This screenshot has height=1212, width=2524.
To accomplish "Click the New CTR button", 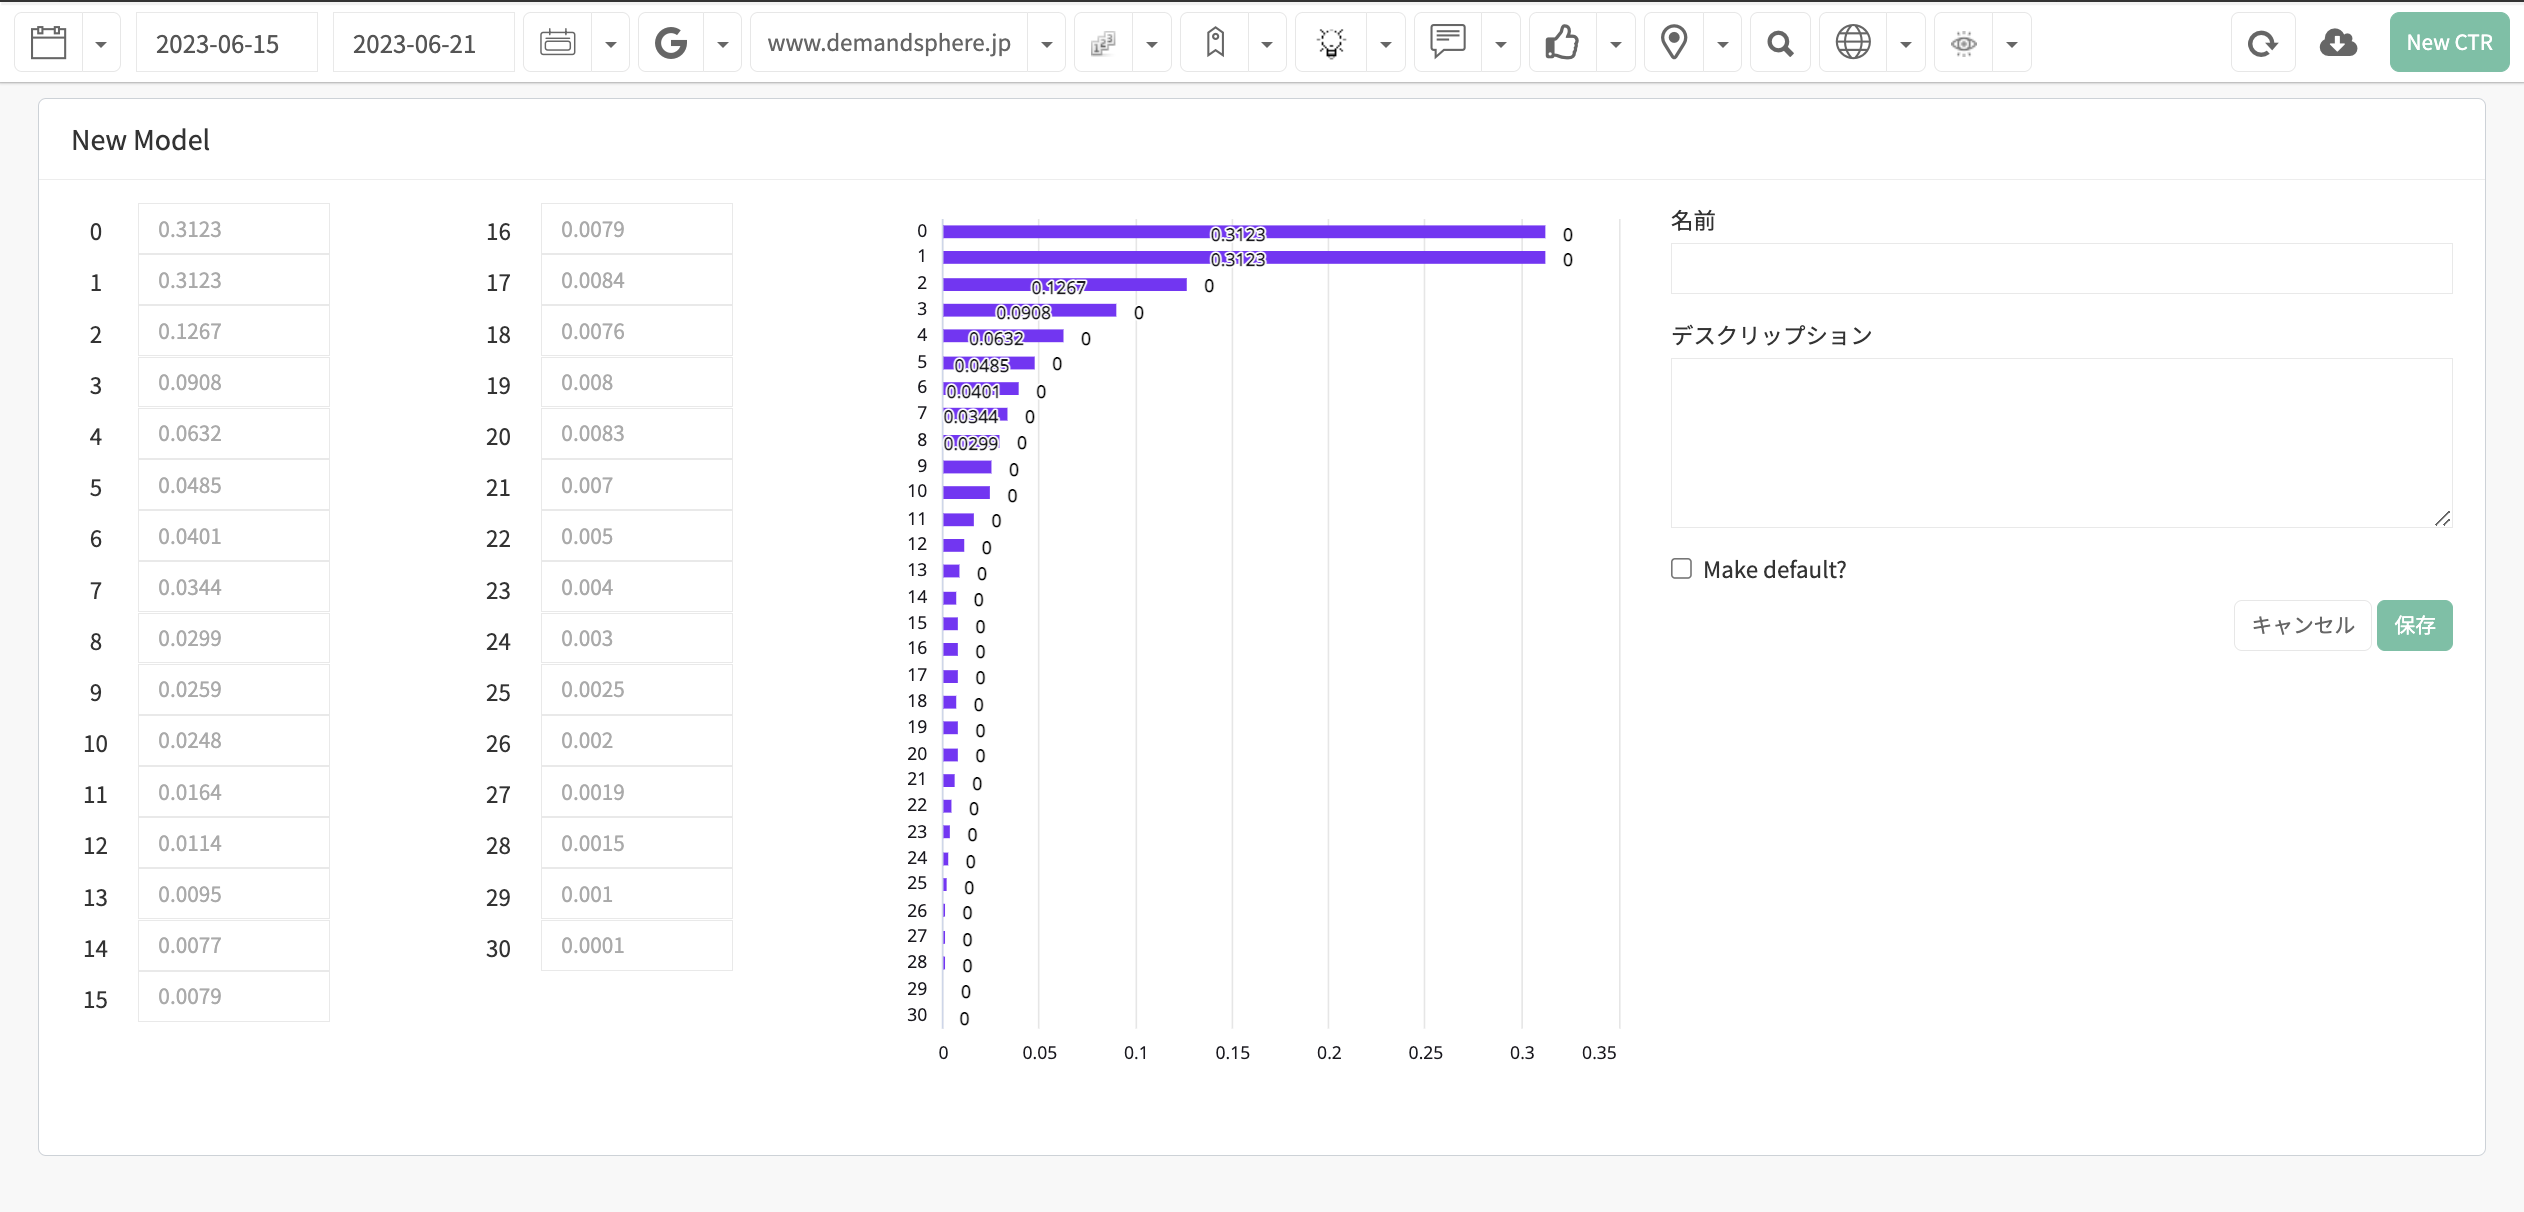I will point(2449,42).
